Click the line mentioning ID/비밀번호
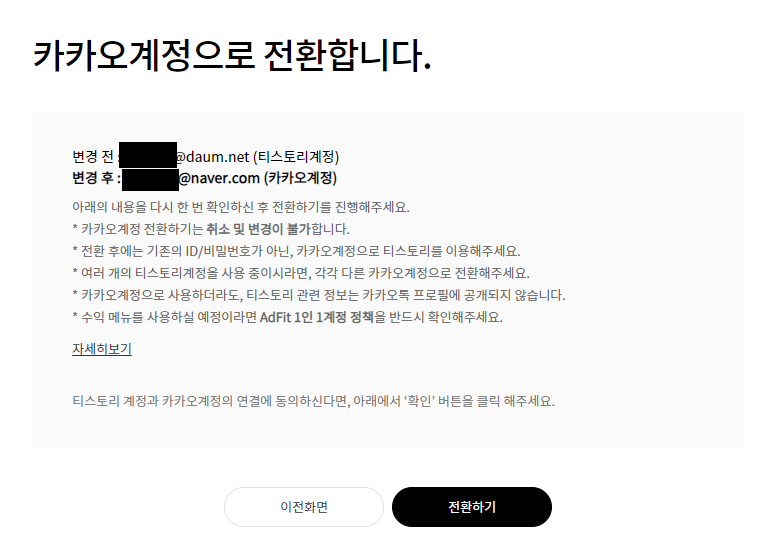 pos(296,251)
